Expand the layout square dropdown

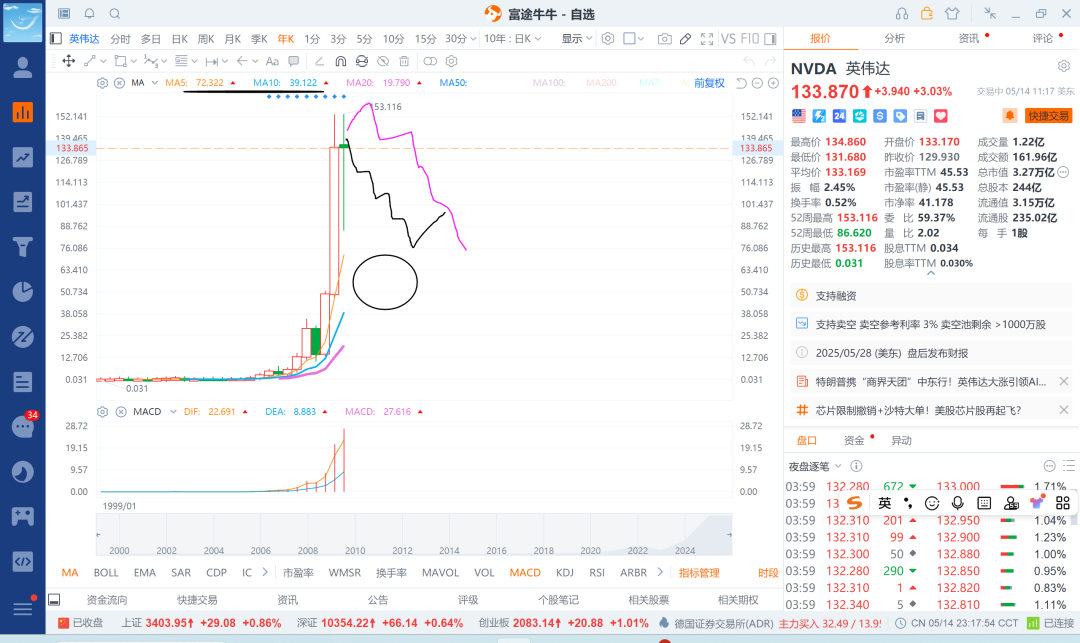tap(641, 39)
